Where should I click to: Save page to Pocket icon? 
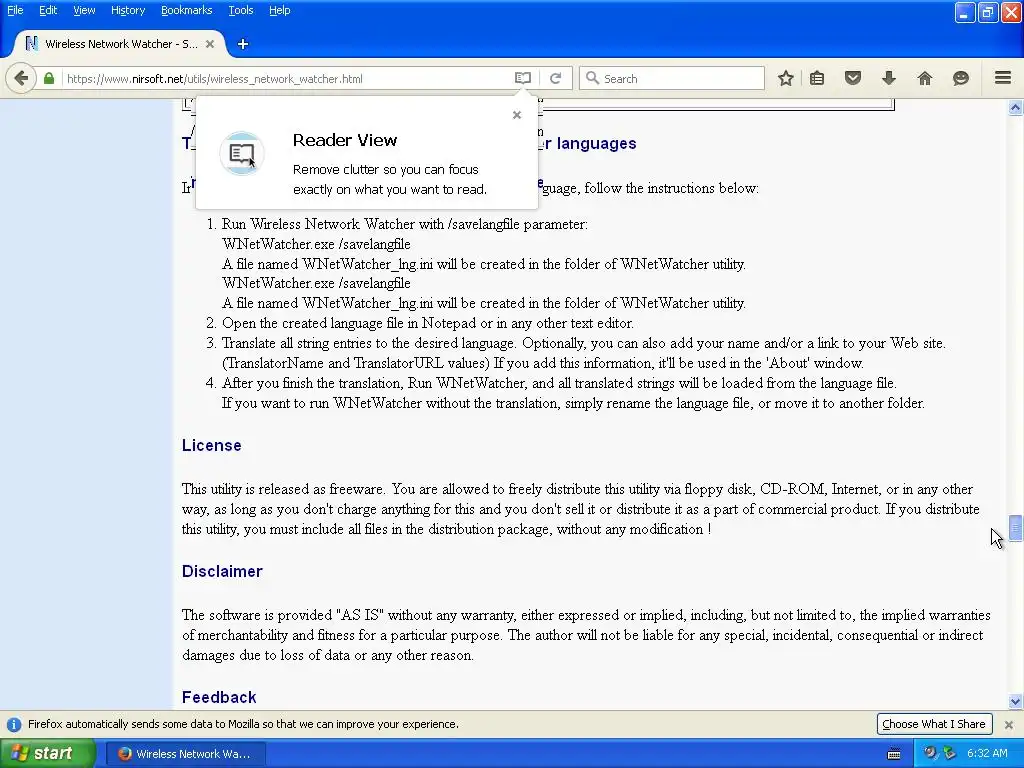tap(853, 78)
